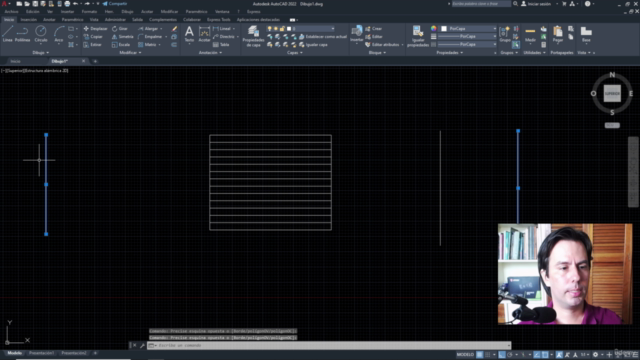Viewport: 640px width, 360px height.
Task: Click the MODELO status bar button
Action: click(465, 355)
